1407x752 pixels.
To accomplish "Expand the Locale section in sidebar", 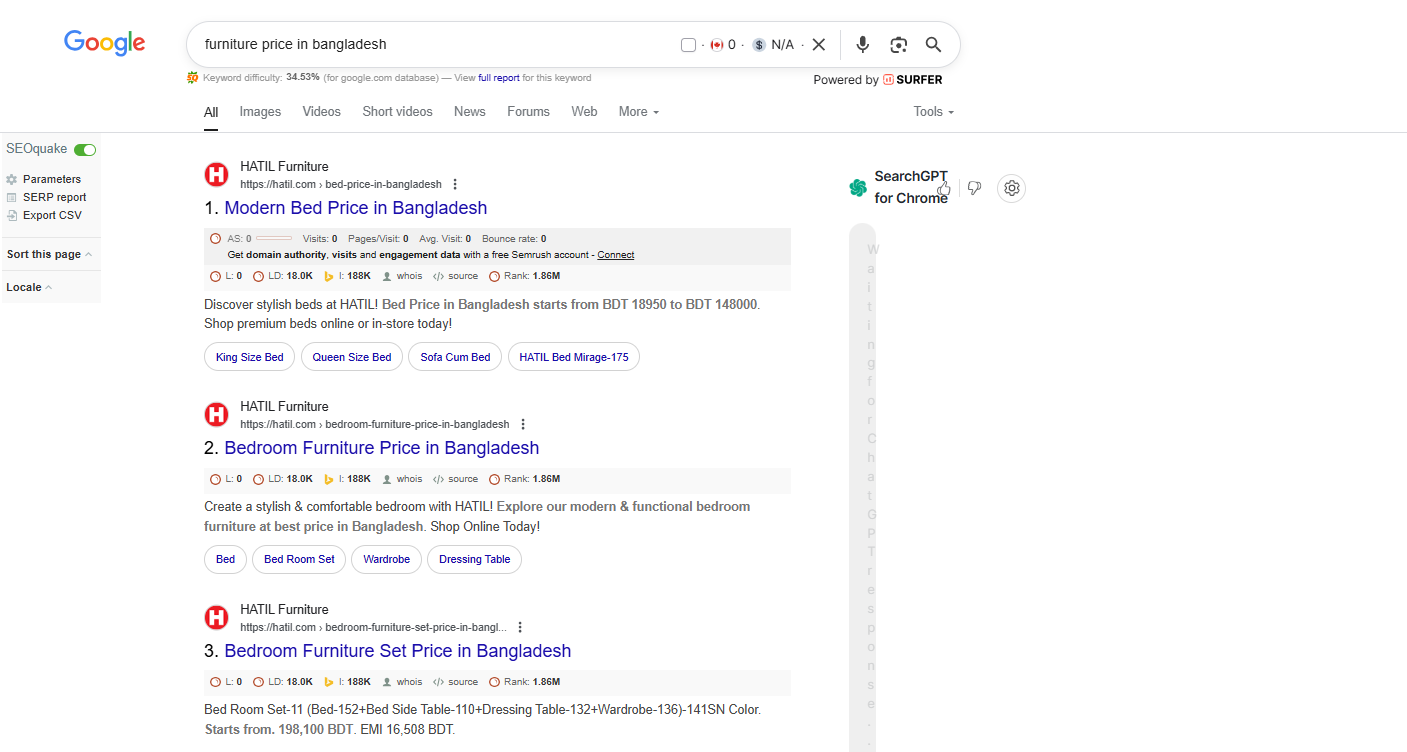I will point(29,287).
